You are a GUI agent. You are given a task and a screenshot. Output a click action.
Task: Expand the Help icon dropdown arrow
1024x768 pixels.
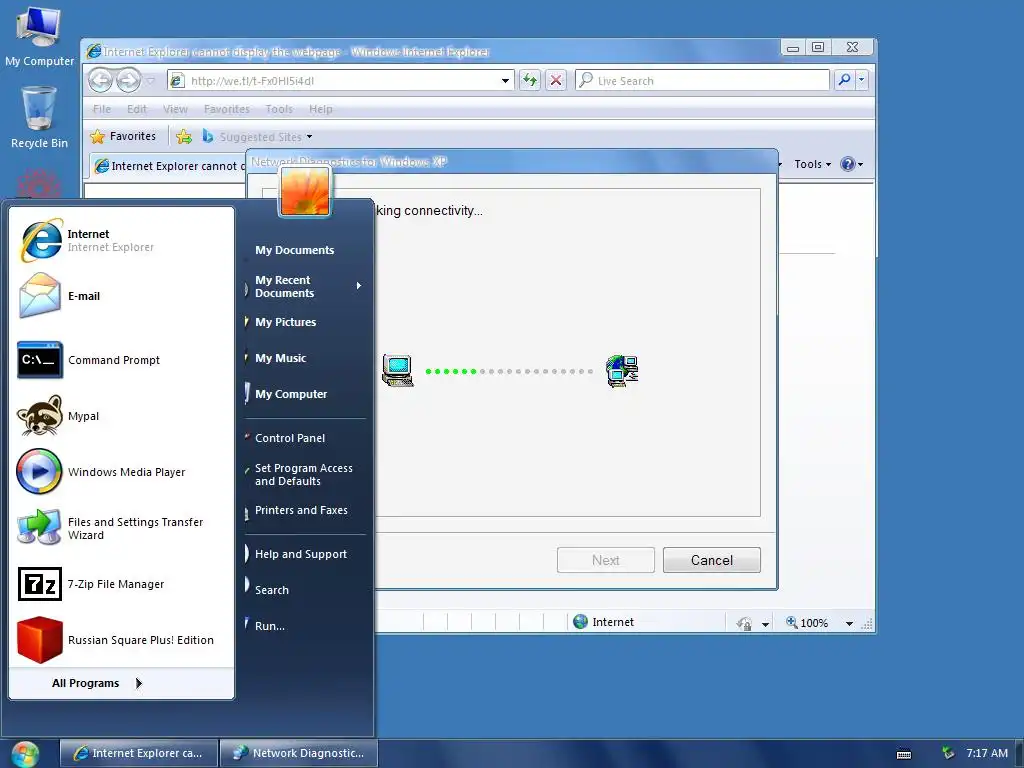[860, 165]
